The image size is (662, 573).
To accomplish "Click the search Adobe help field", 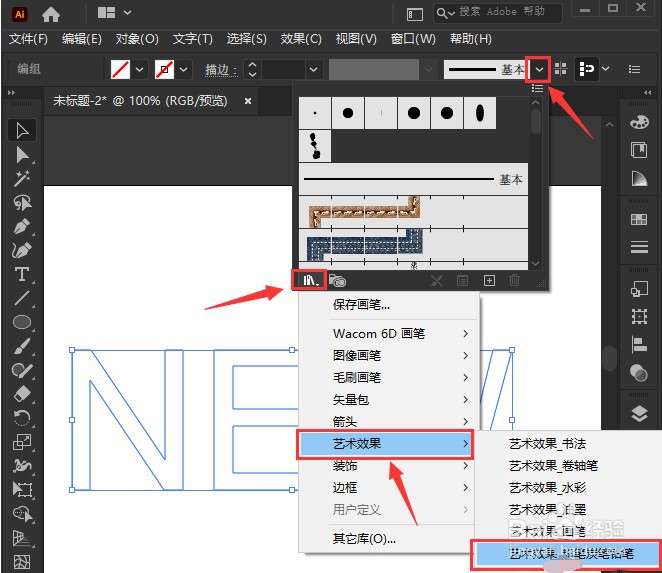I will point(498,13).
